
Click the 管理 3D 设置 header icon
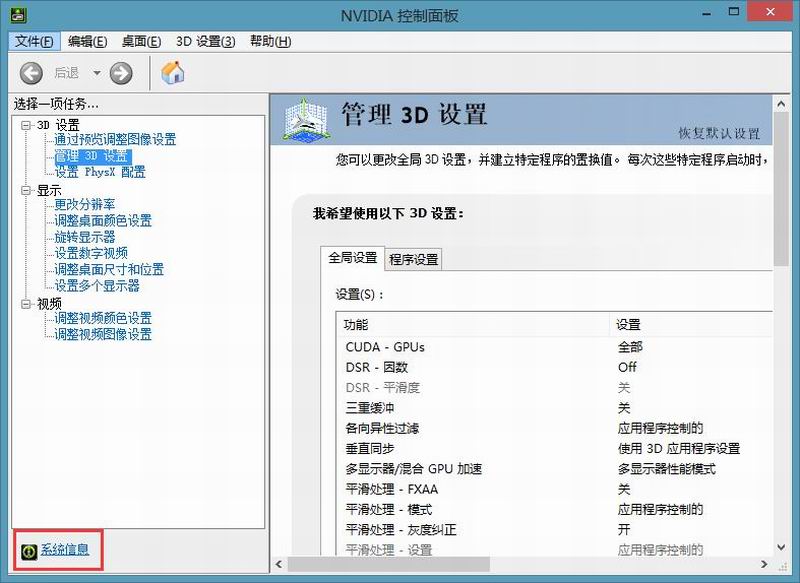pos(306,120)
